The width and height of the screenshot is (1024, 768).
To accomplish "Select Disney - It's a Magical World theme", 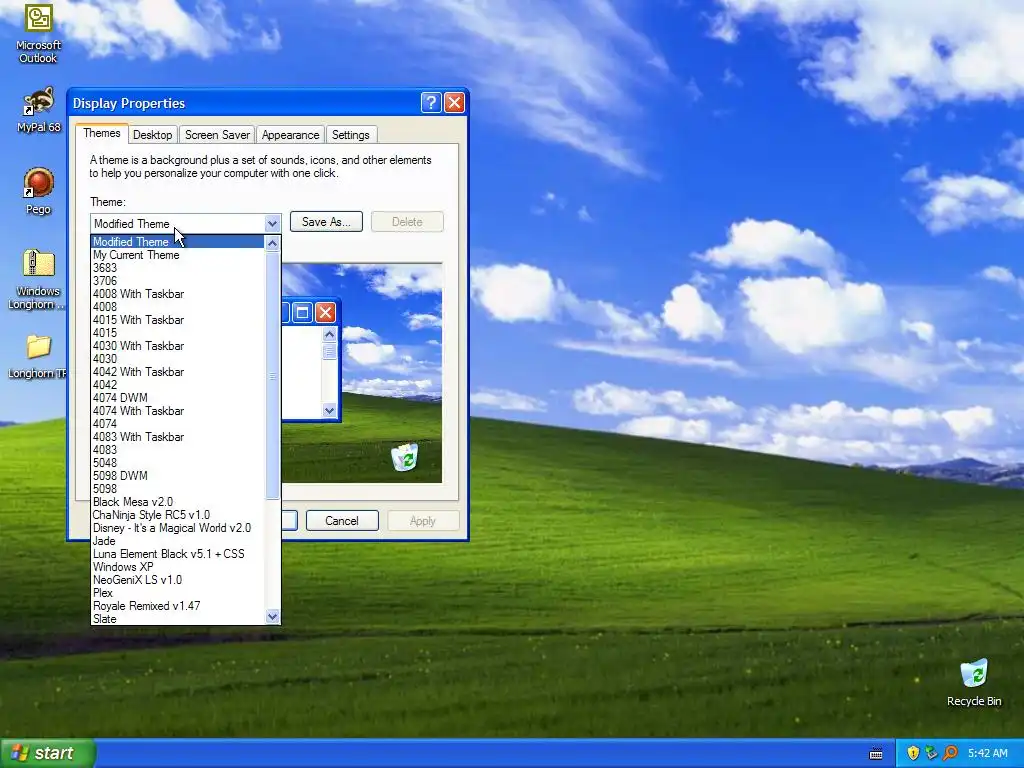I will coord(178,528).
